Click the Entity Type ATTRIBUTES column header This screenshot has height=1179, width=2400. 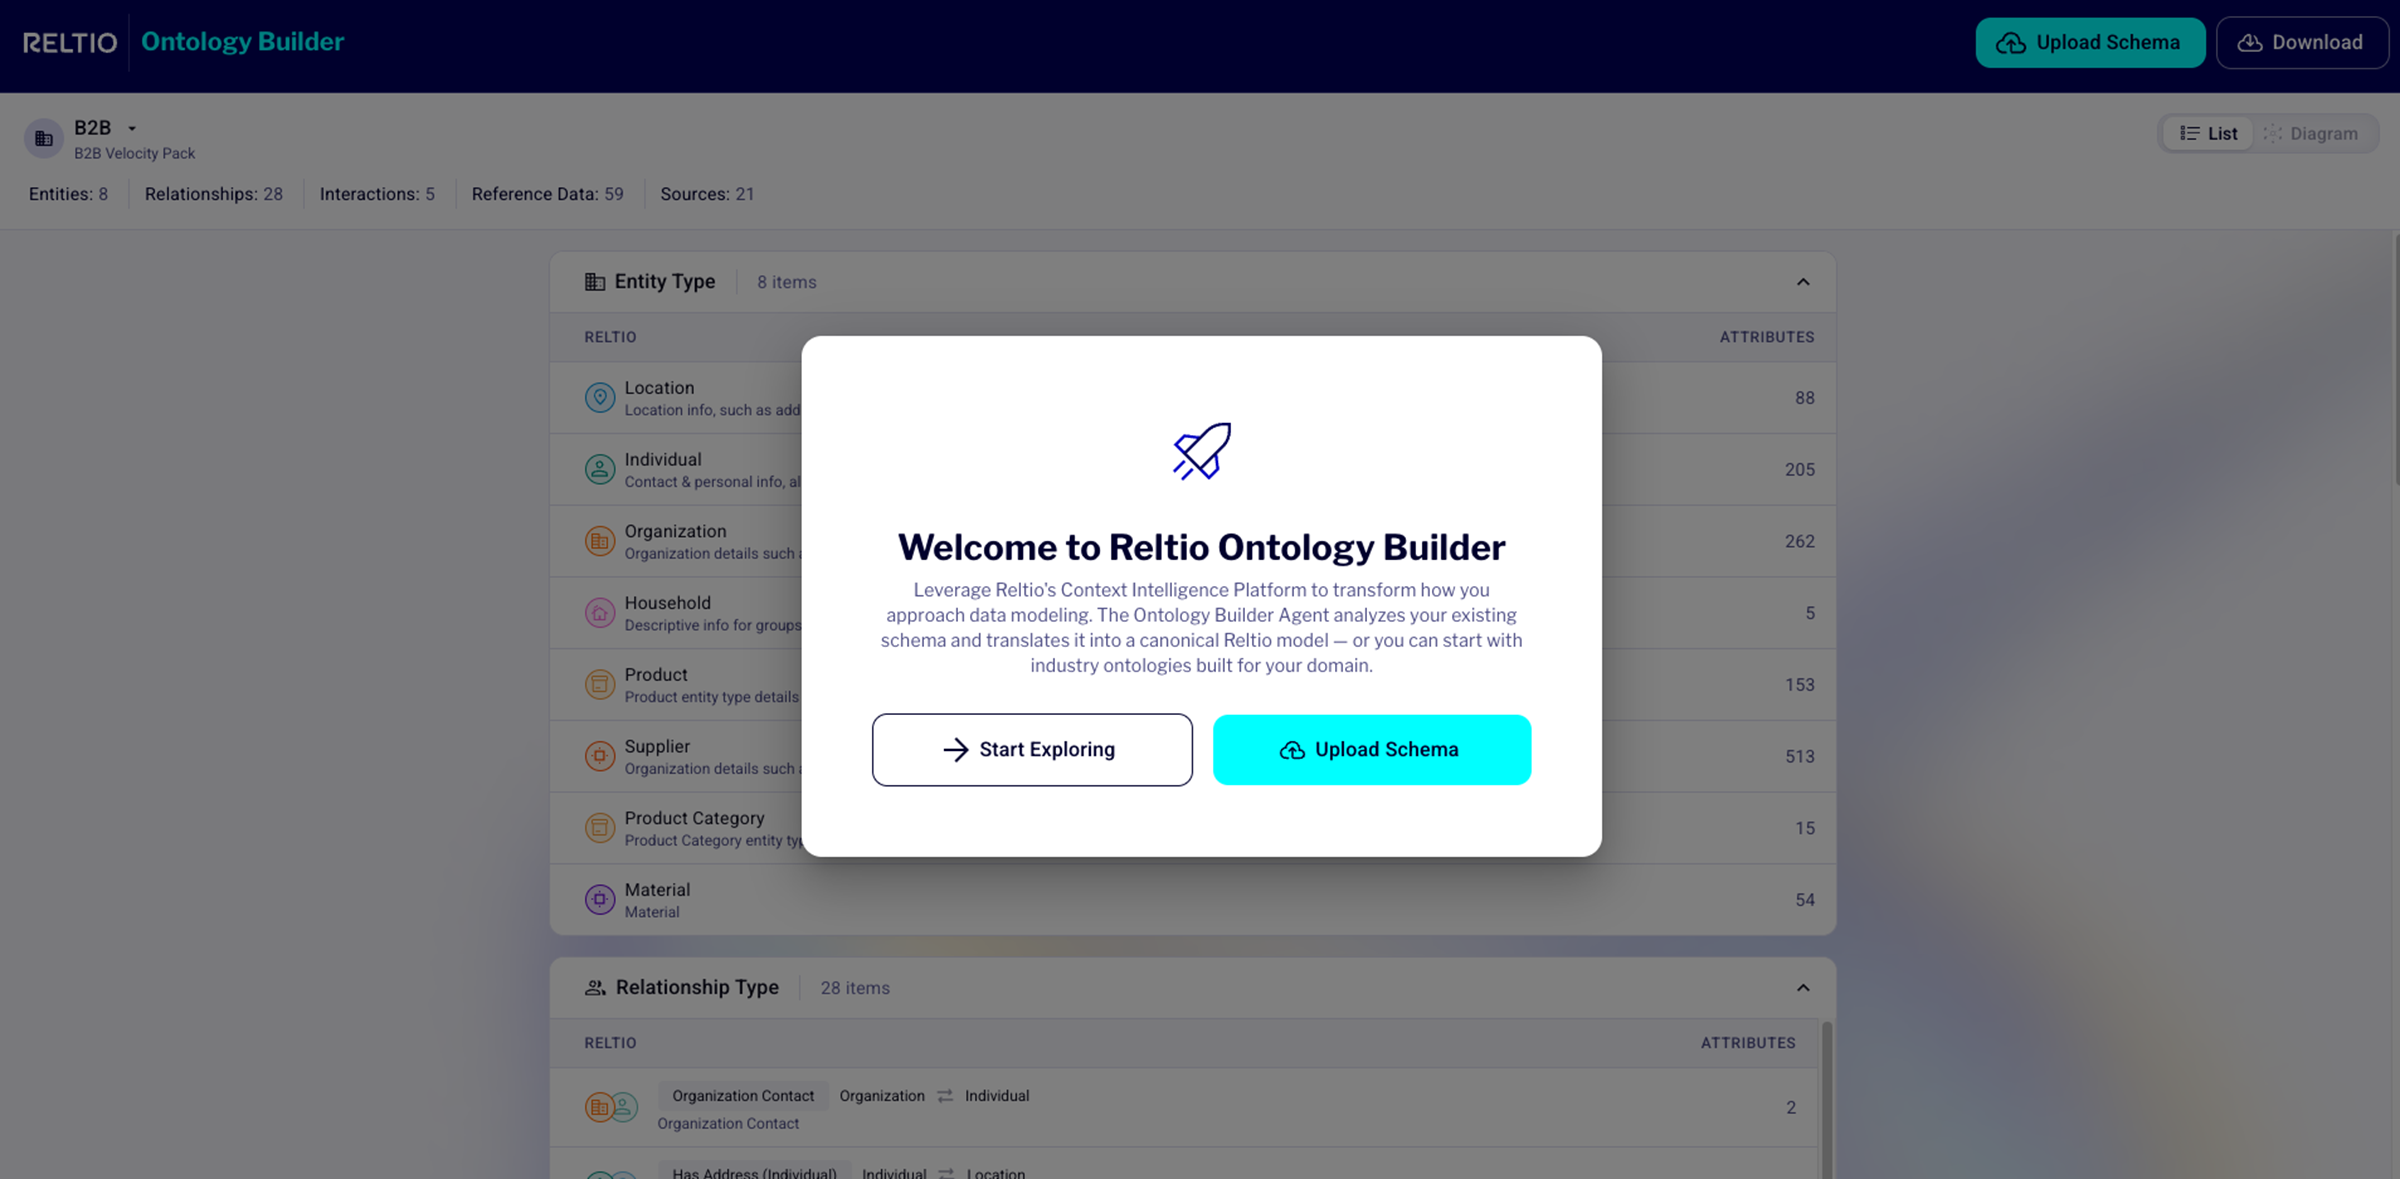click(1766, 337)
